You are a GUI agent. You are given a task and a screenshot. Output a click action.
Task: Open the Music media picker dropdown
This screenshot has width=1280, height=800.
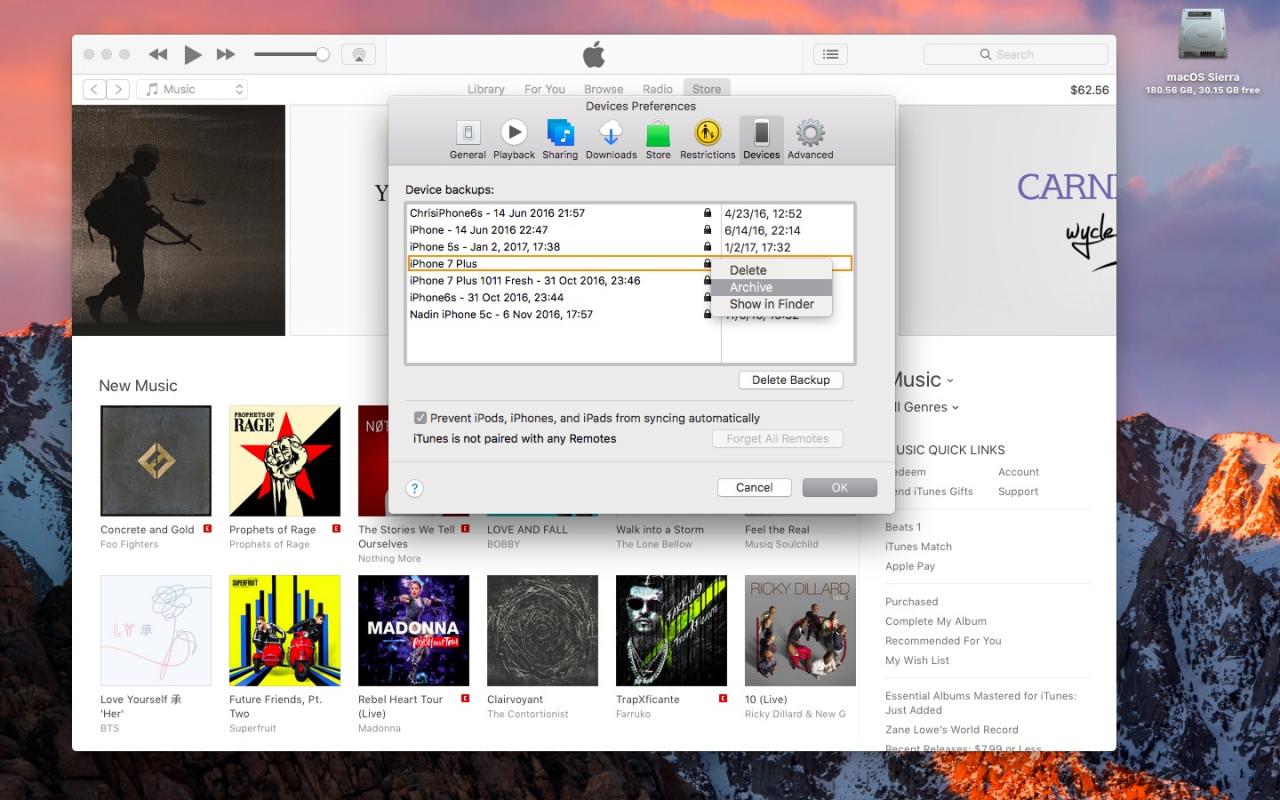click(191, 89)
